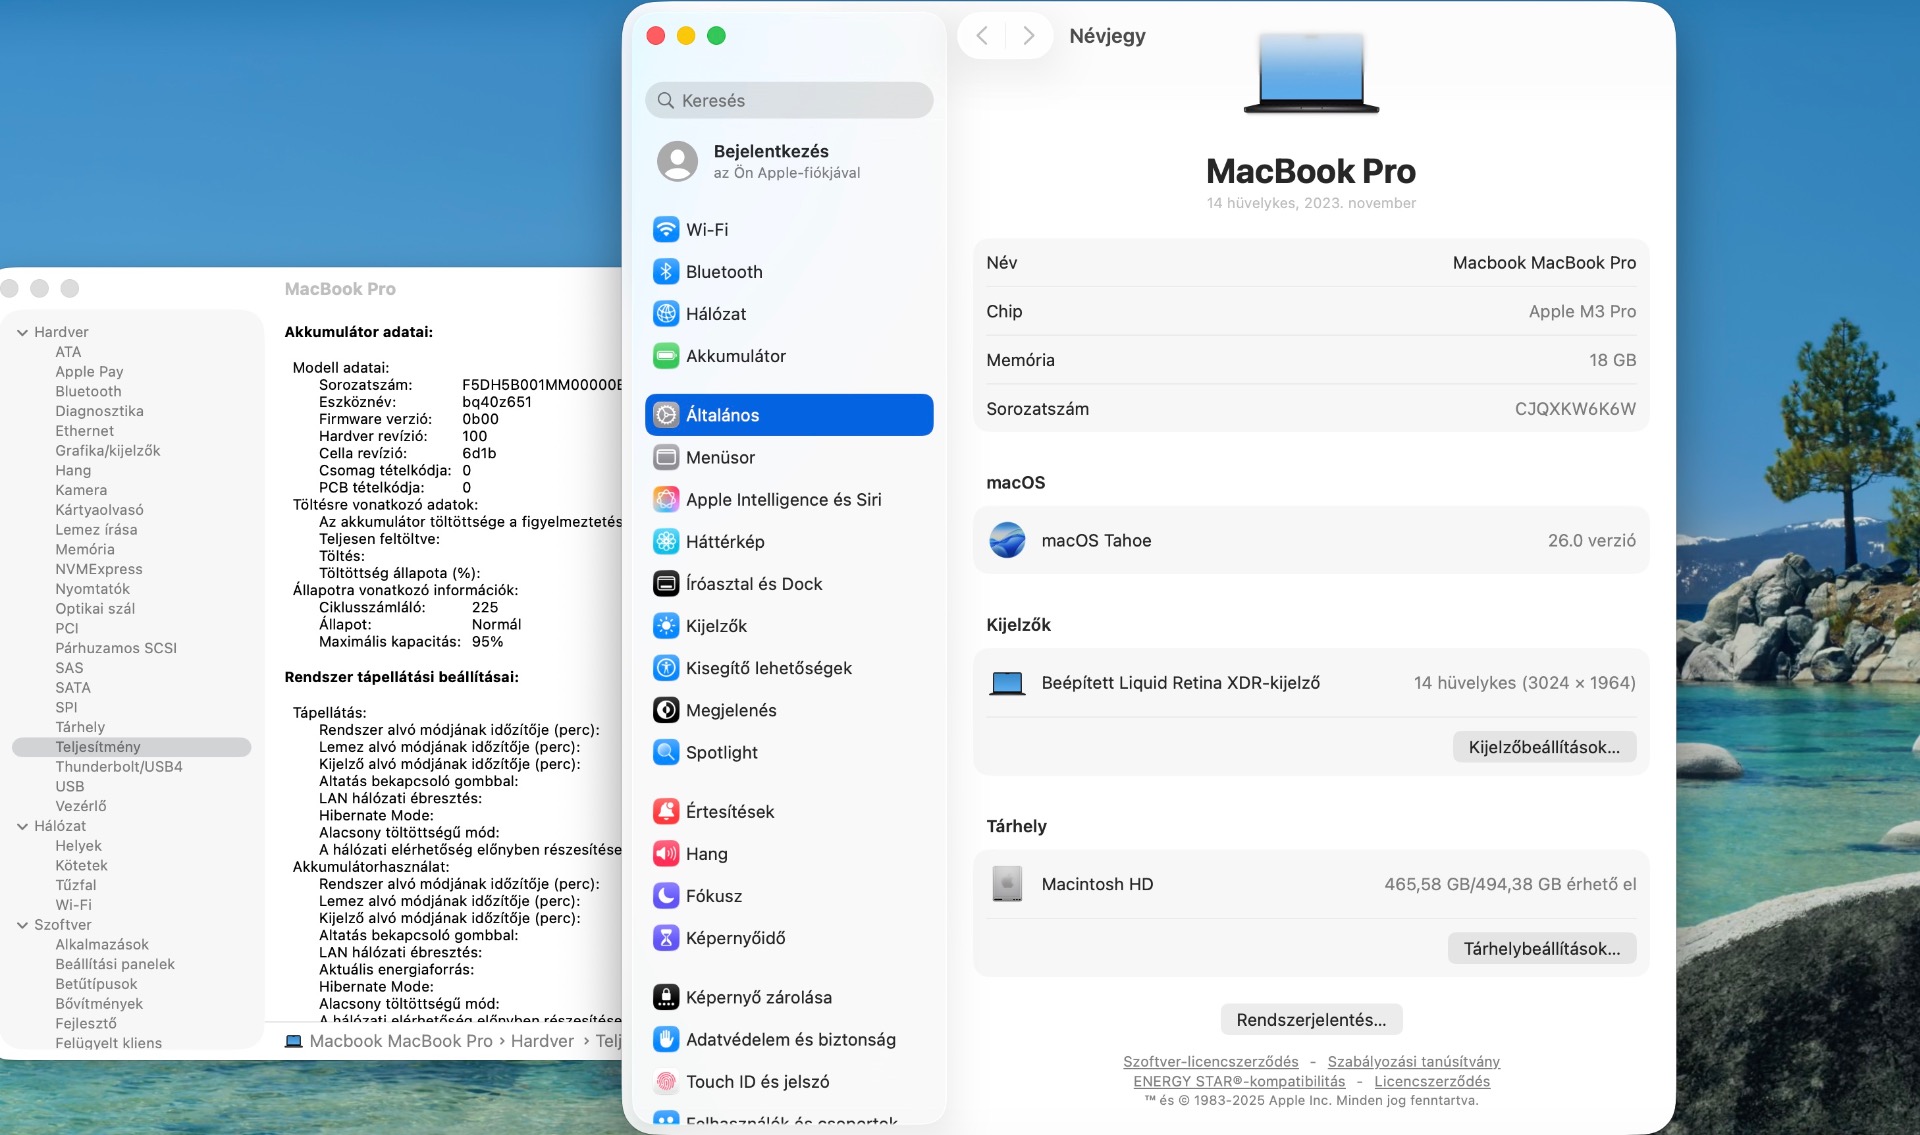Screen dimensions: 1920x1135
Task: Select Ethernet in hardware list
Action: pos(84,431)
